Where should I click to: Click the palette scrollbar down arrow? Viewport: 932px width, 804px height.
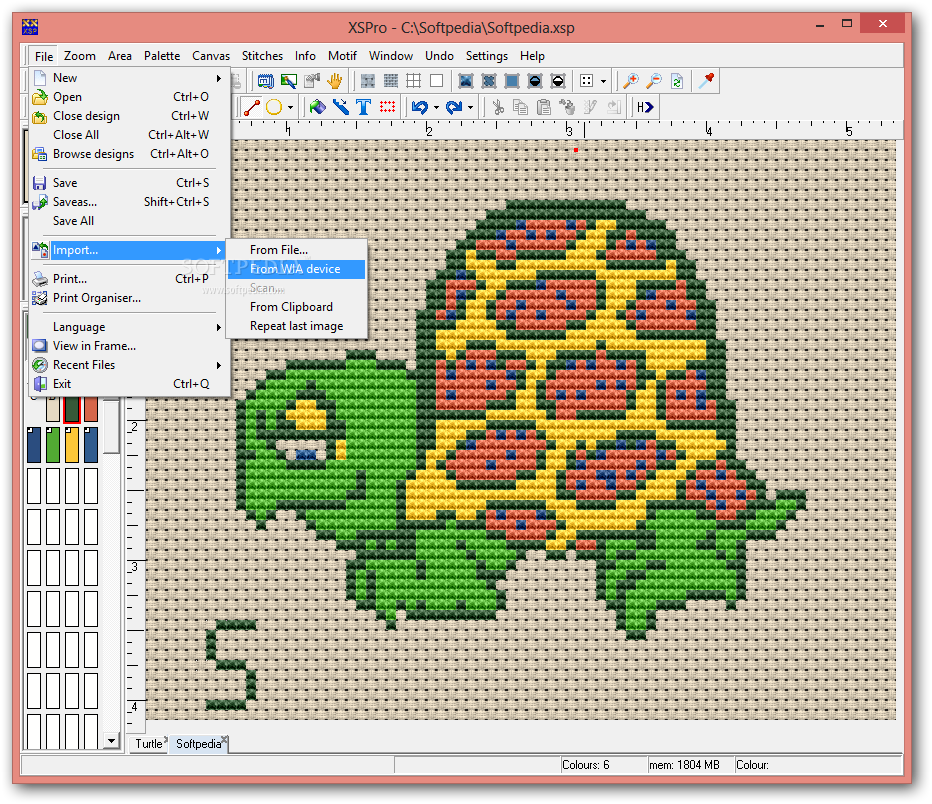(111, 740)
